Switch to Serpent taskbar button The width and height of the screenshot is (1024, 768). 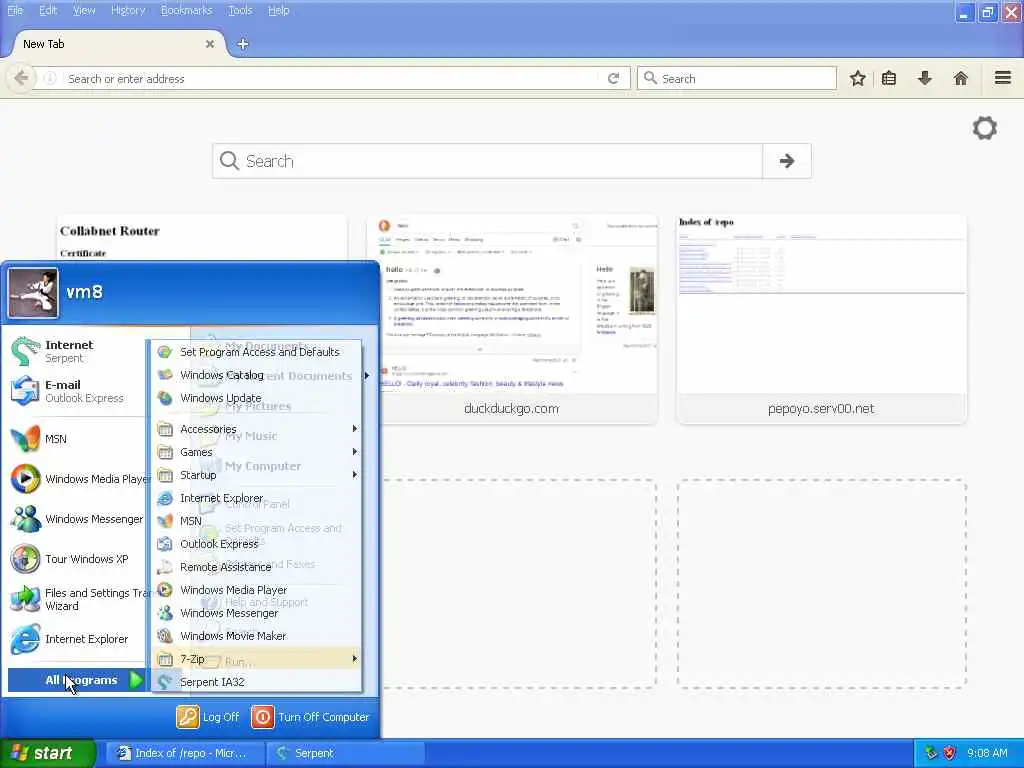[346, 753]
